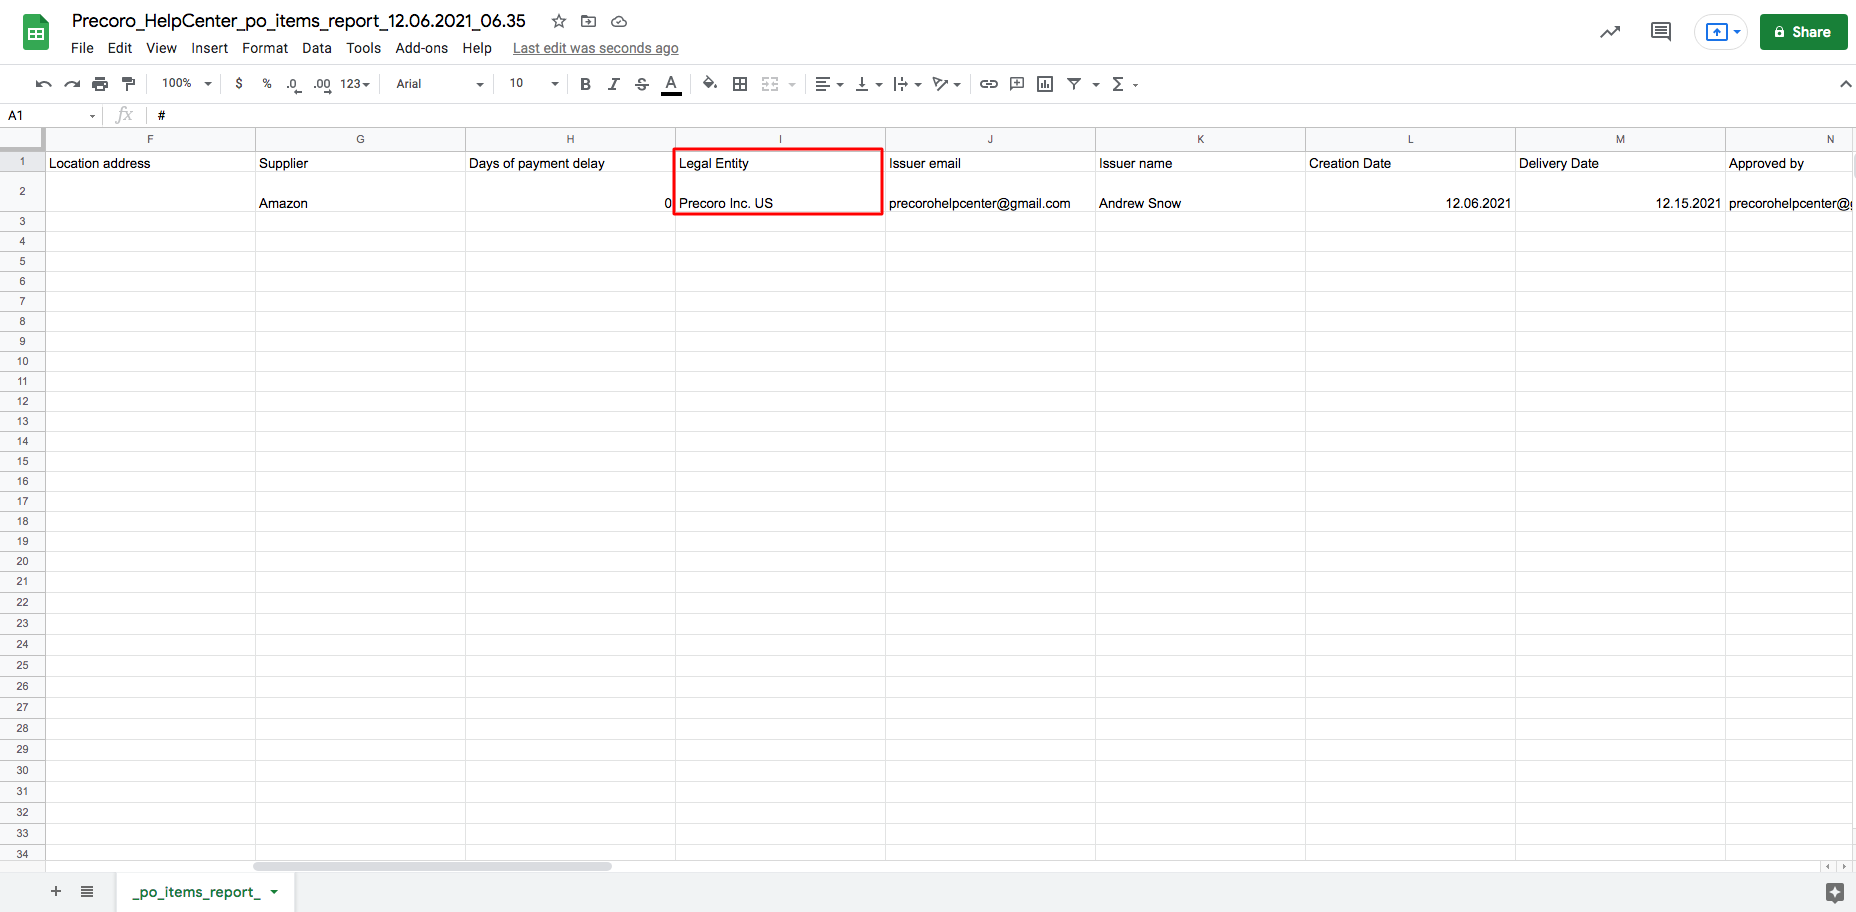Viewport: 1856px width, 912px height.
Task: Insert link with chain icon
Action: pos(989,84)
